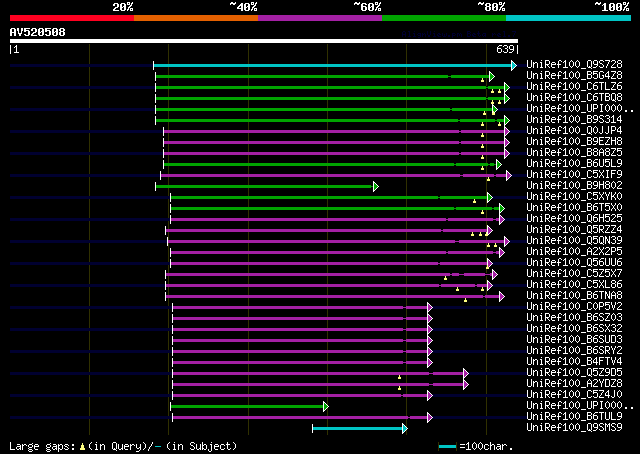Select the UniRef100_B6SZ03 label
The height and width of the screenshot is (454, 640).
point(574,318)
